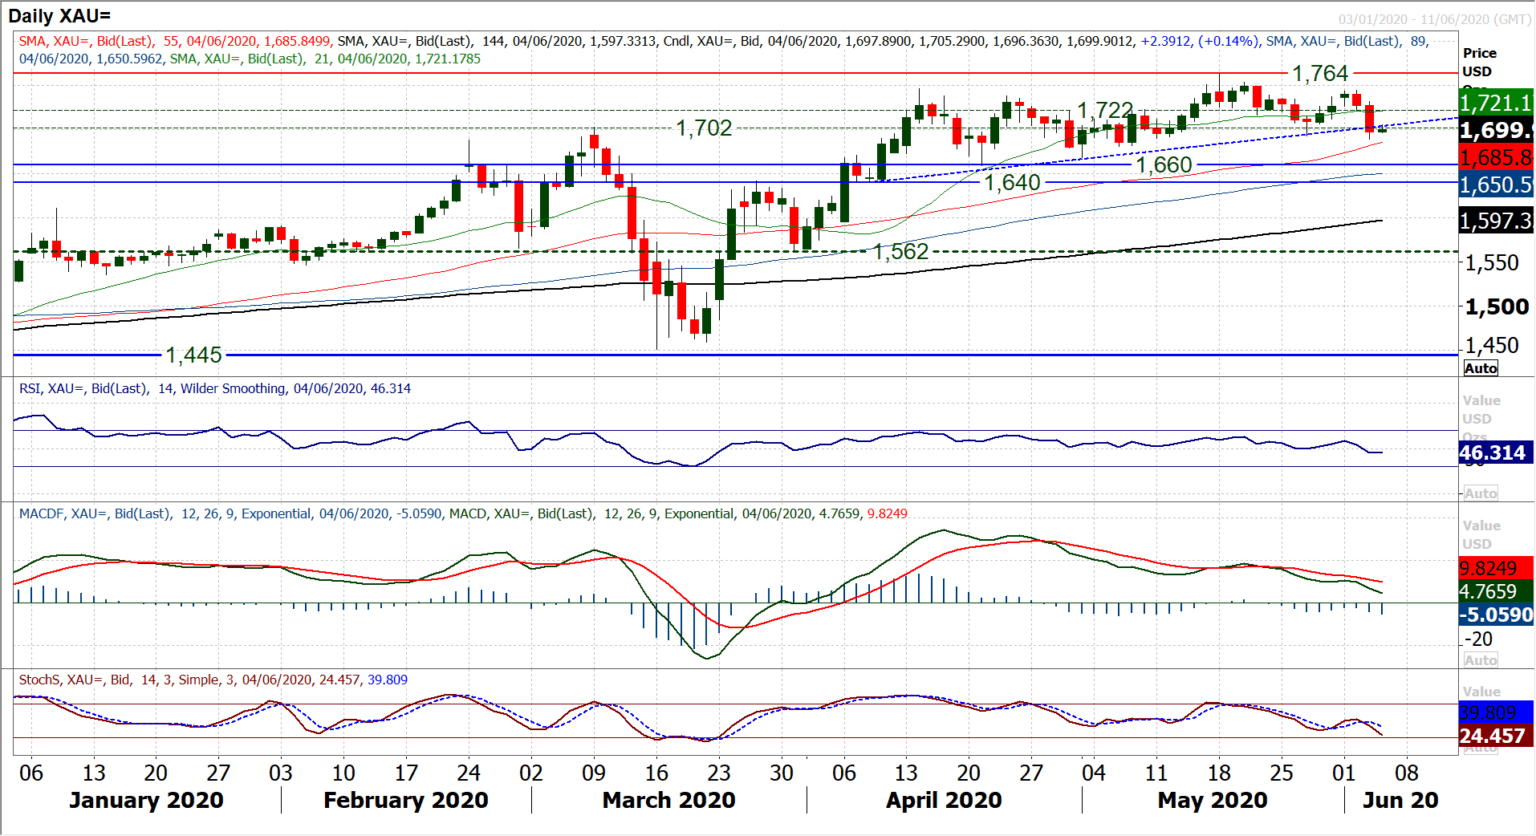Select the 1,722 level label on chart
The height and width of the screenshot is (836, 1536).
point(1105,110)
